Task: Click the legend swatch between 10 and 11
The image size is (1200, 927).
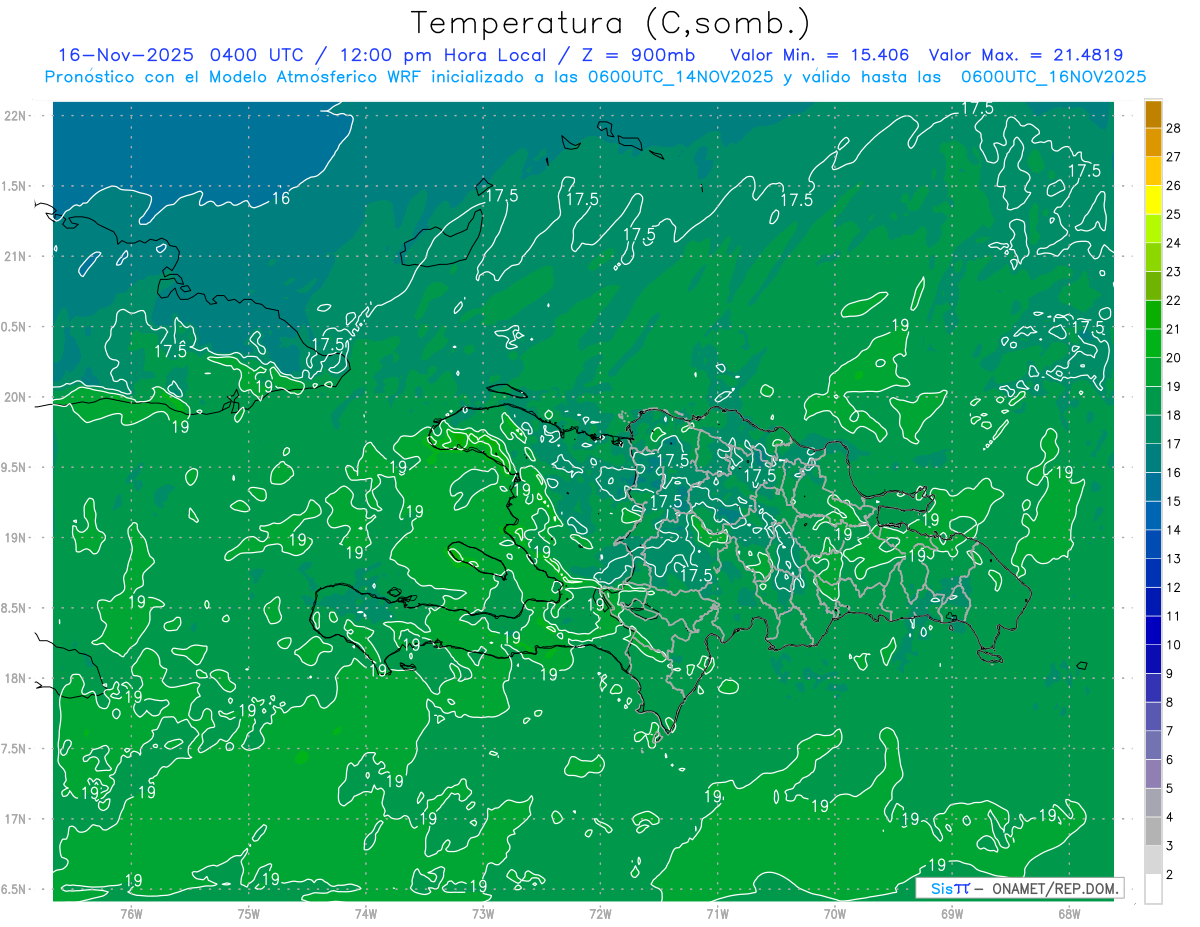Action: [x=1153, y=630]
